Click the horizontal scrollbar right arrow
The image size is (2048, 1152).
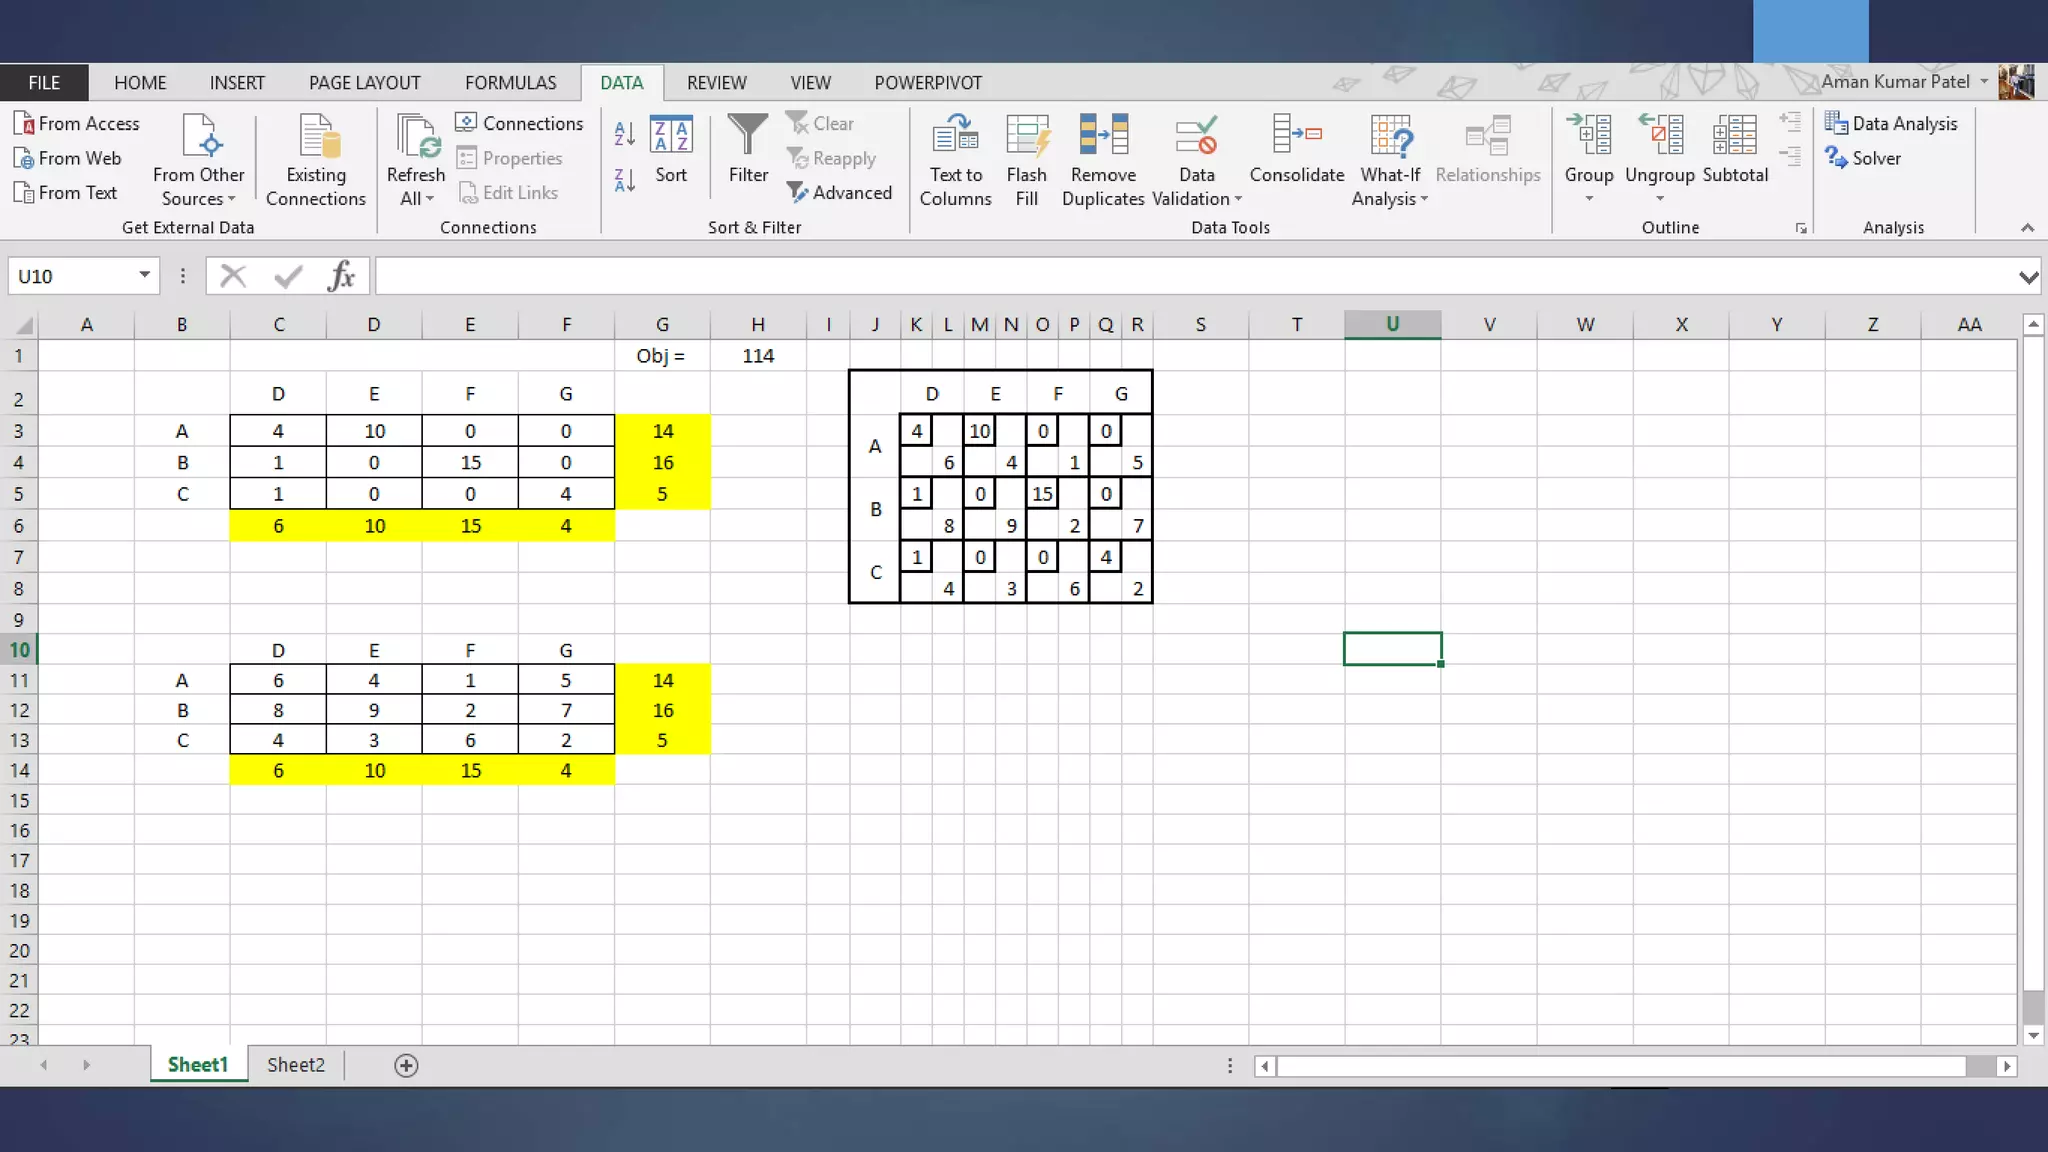2006,1066
